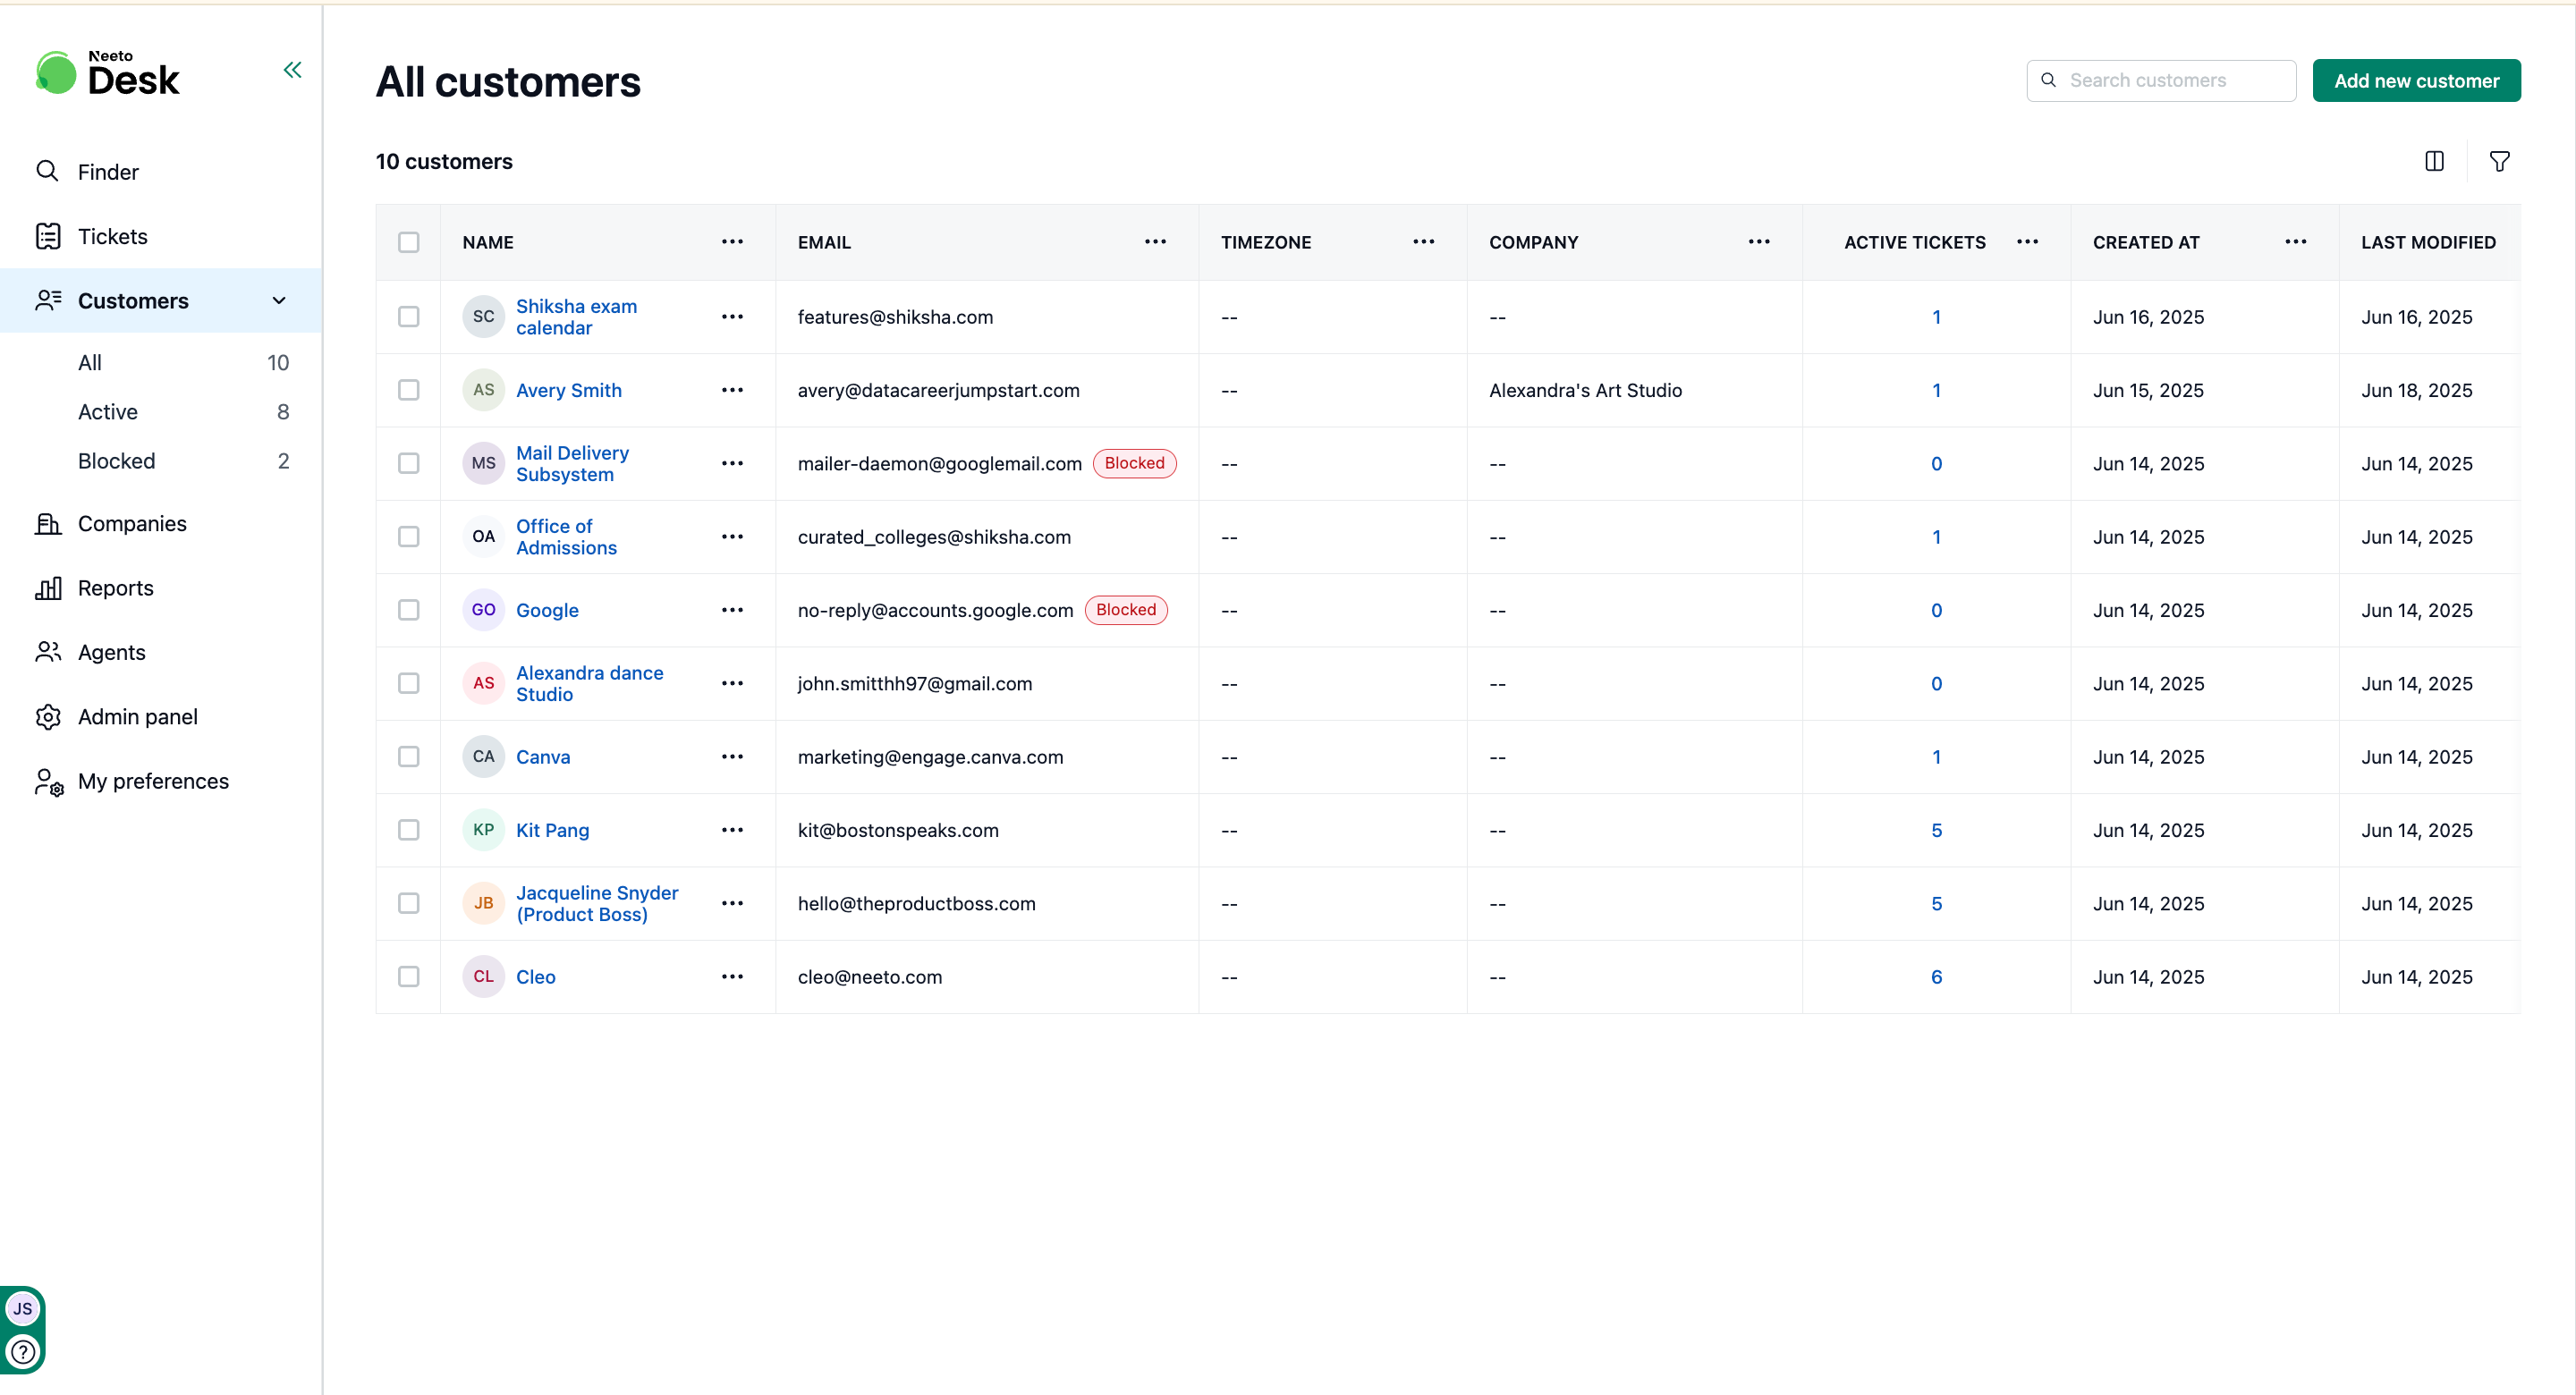Open row actions for Mail Delivery Subsystem
The image size is (2576, 1395).
click(x=732, y=464)
